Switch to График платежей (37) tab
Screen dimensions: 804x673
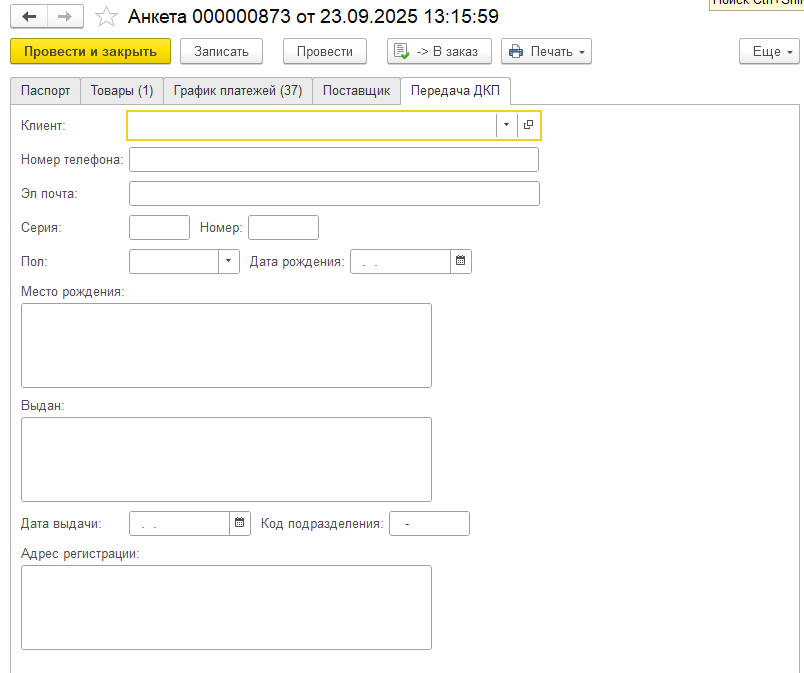tap(237, 91)
